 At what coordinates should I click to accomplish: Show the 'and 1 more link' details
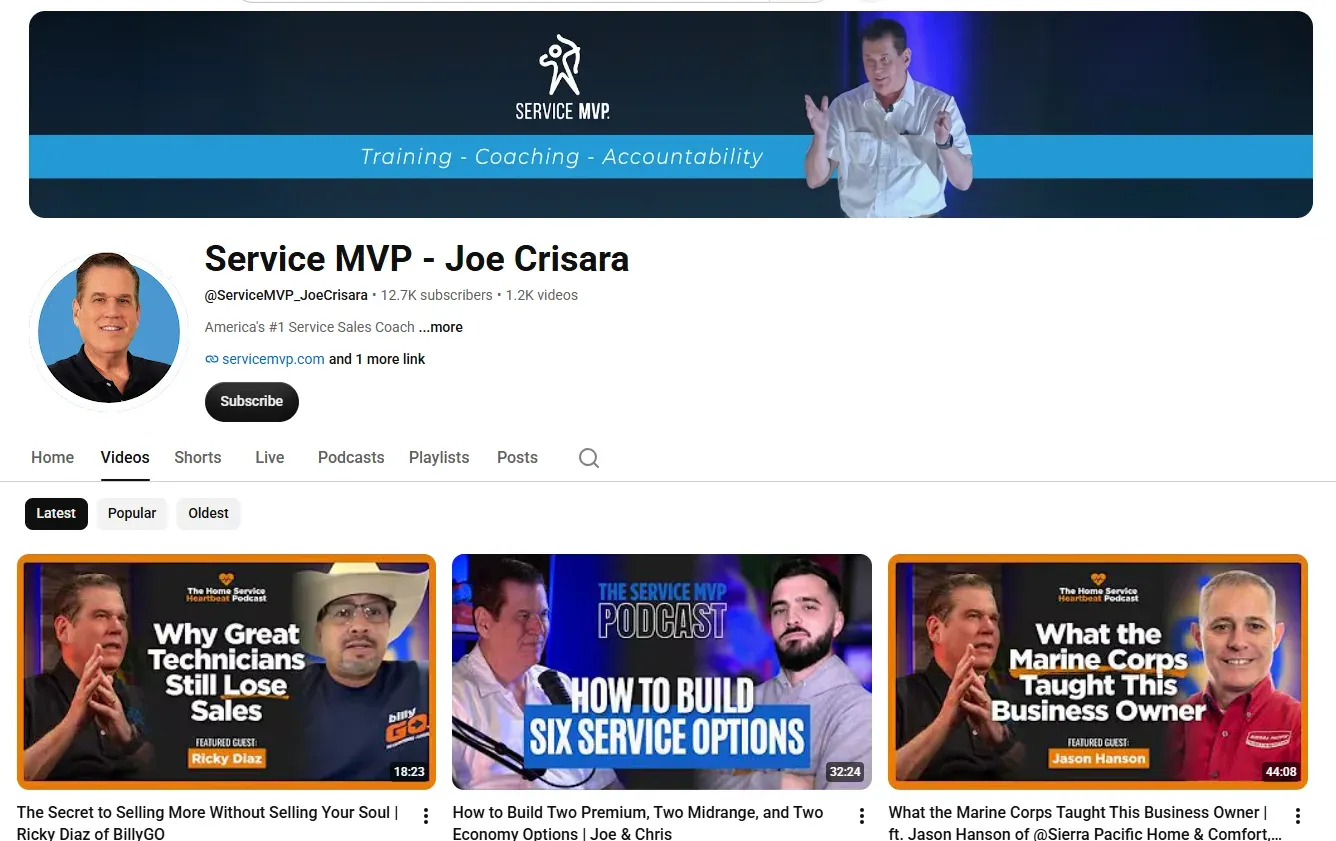(377, 359)
